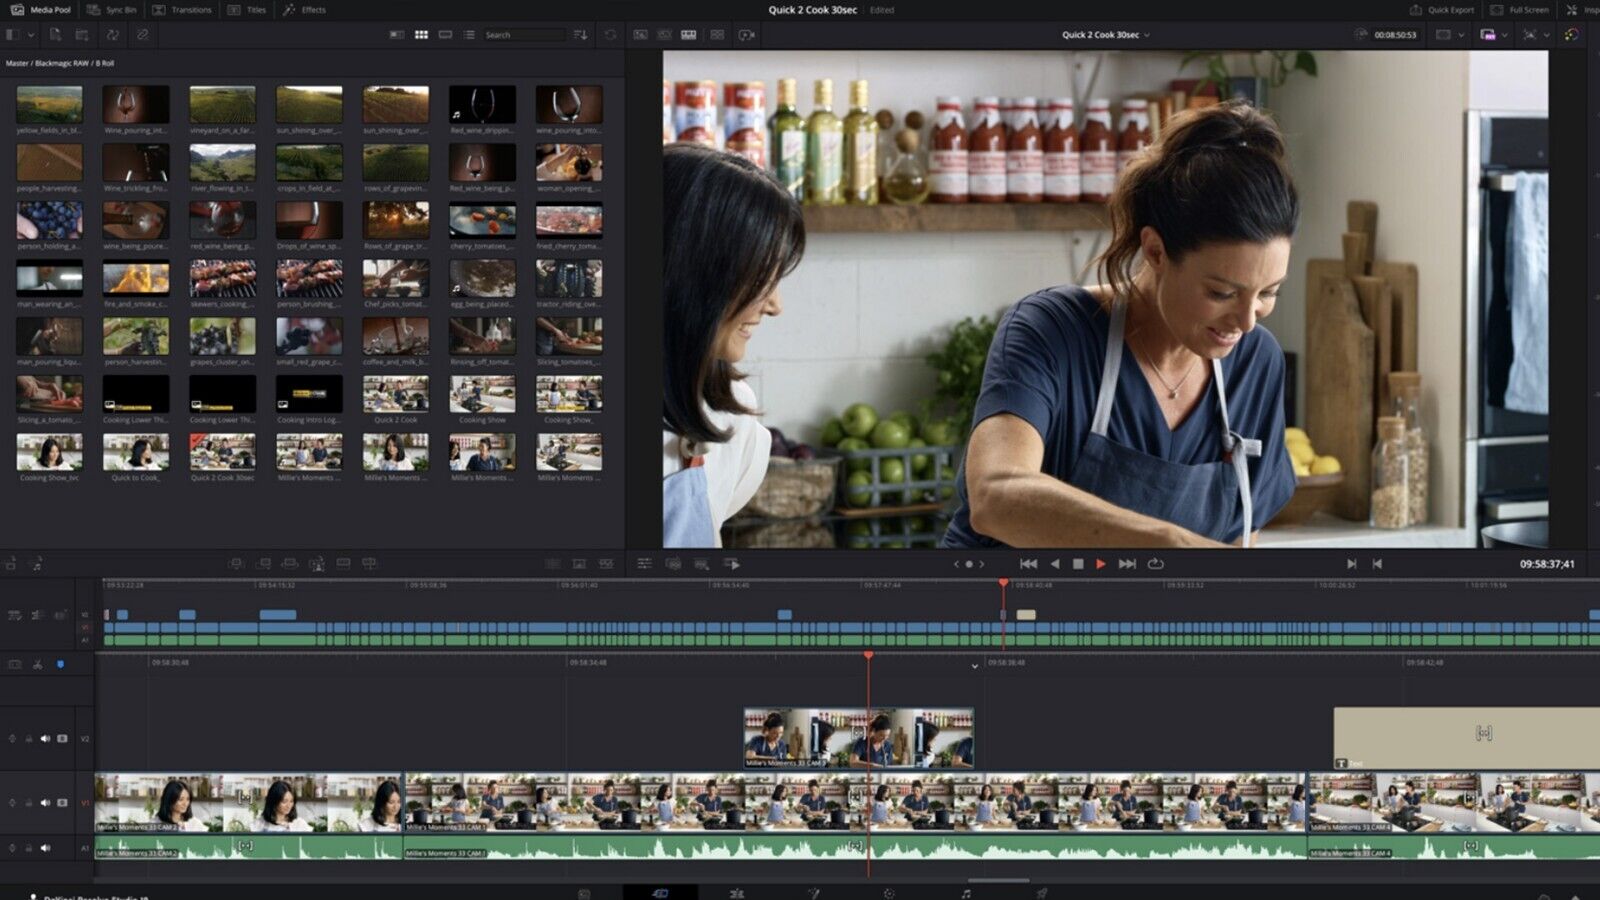Click the Sync Clips icon
Viewport: 1600px width, 900px height.
coord(113,34)
